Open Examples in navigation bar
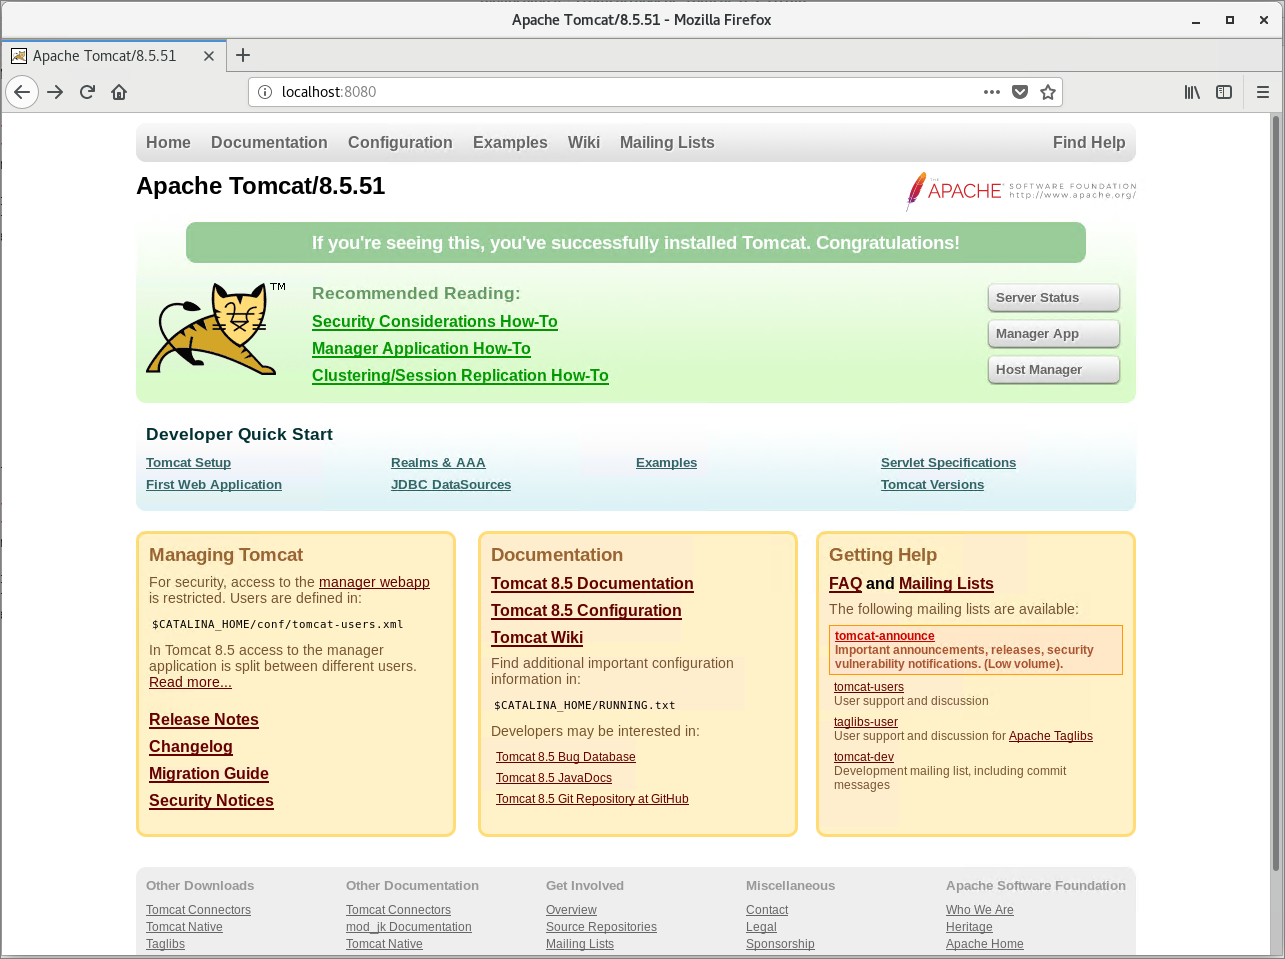 coord(510,143)
